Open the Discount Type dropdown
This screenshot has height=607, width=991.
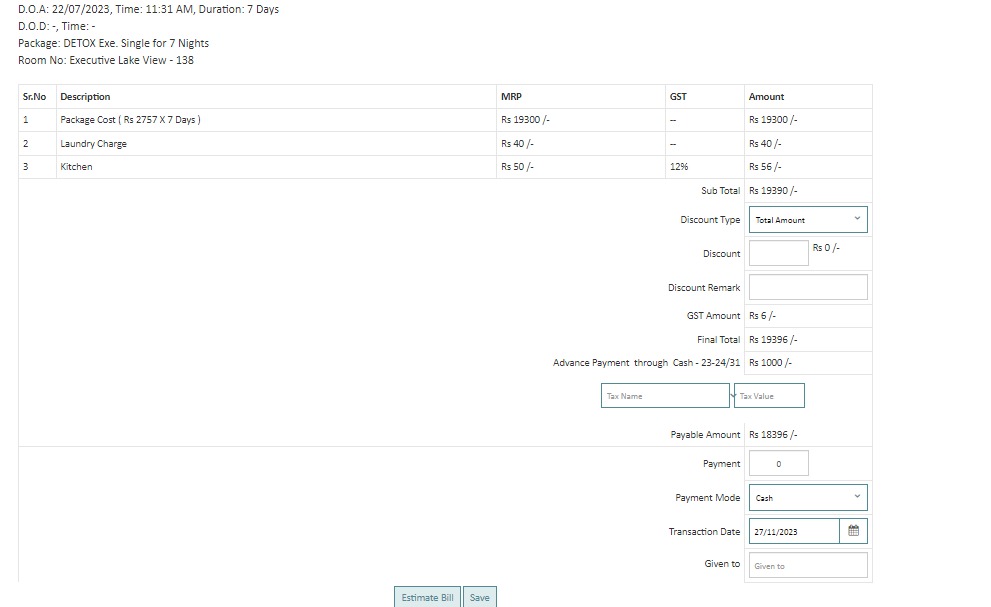808,219
